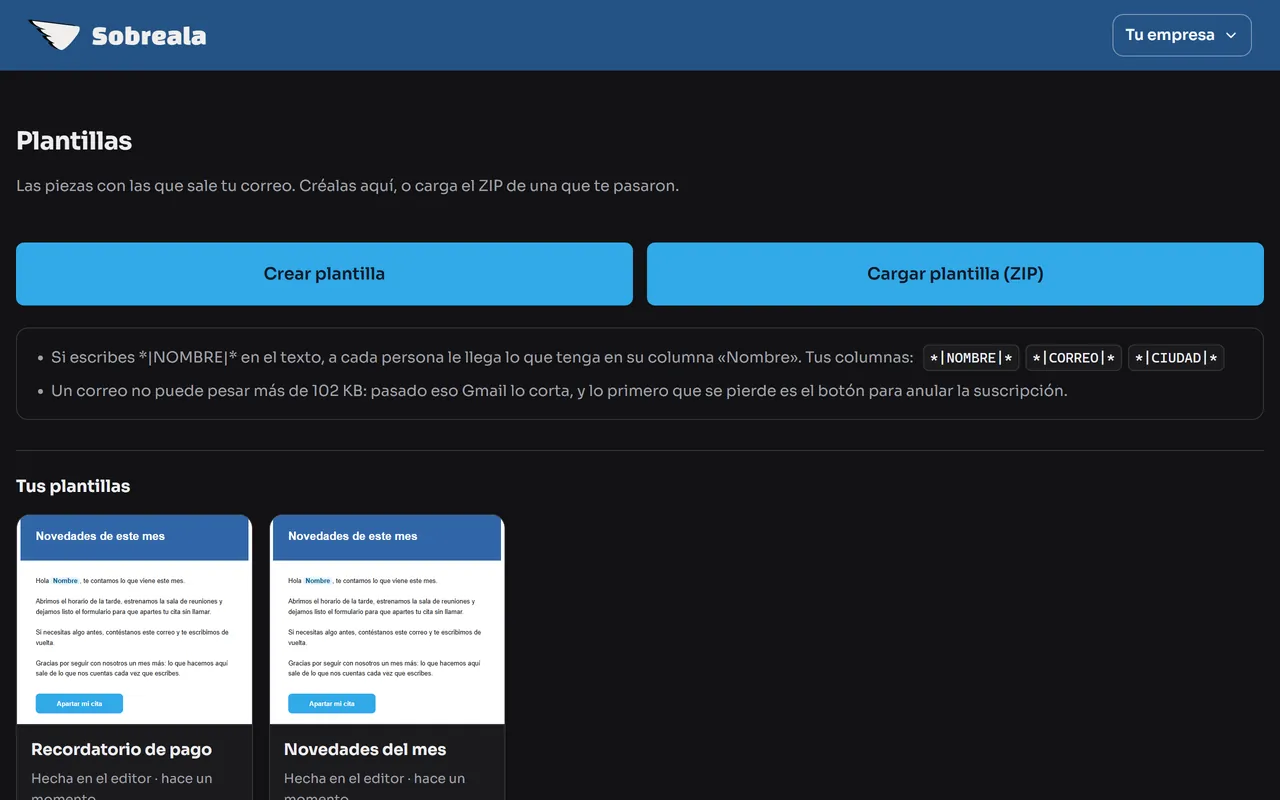Click the Sobreala wing logo icon
Viewport: 1280px width, 800px height.
point(54,36)
